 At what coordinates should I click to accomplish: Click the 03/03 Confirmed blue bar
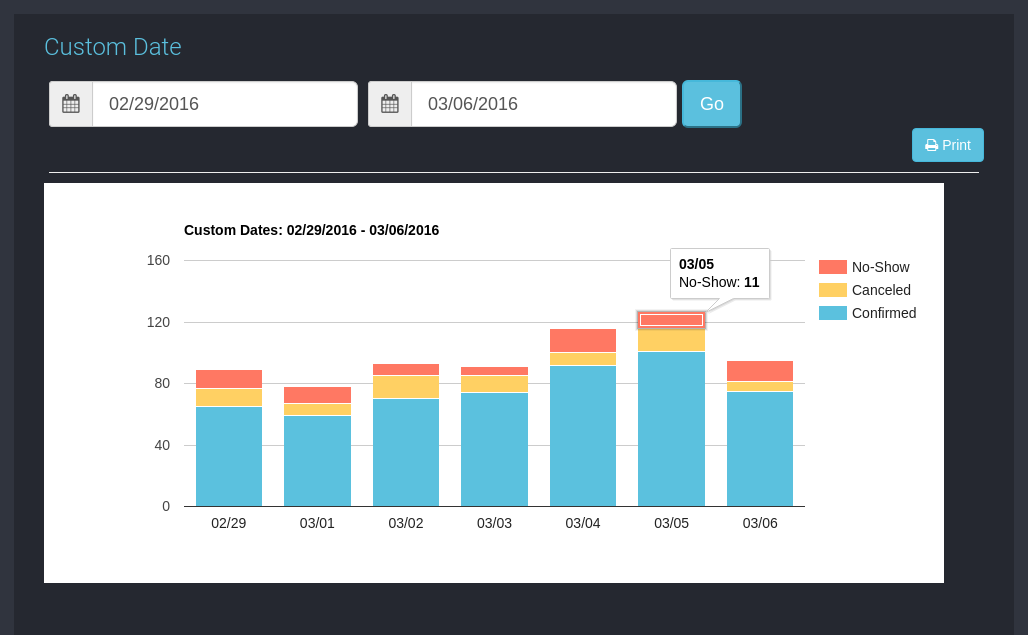pos(494,449)
